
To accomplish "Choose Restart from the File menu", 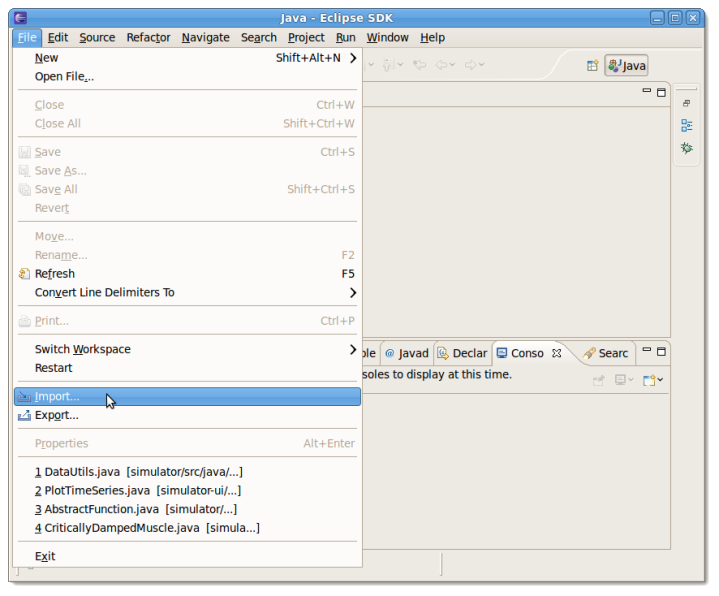I will 187,368.
